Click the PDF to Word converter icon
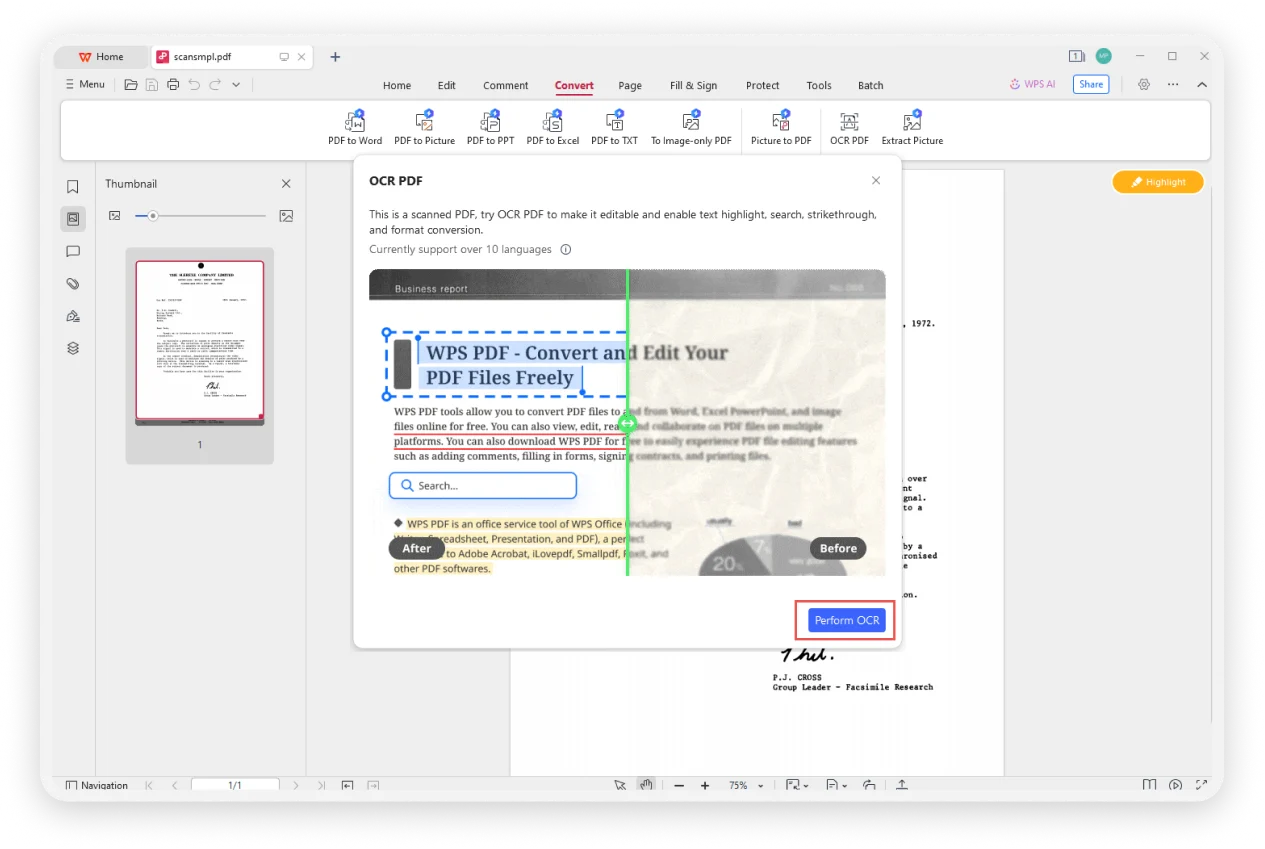This screenshot has width=1265, height=849. coord(355,128)
